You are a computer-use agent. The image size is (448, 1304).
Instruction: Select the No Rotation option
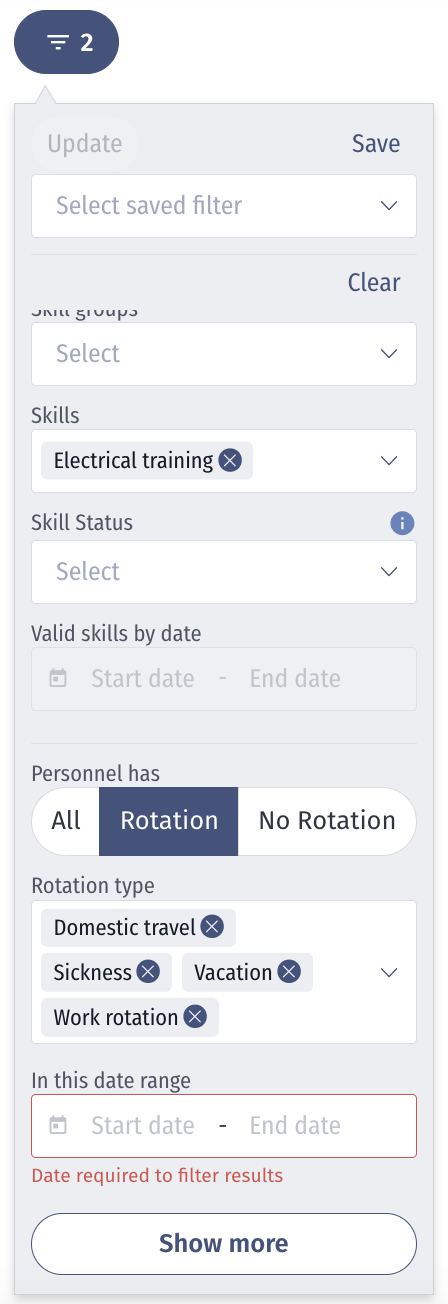coord(327,821)
